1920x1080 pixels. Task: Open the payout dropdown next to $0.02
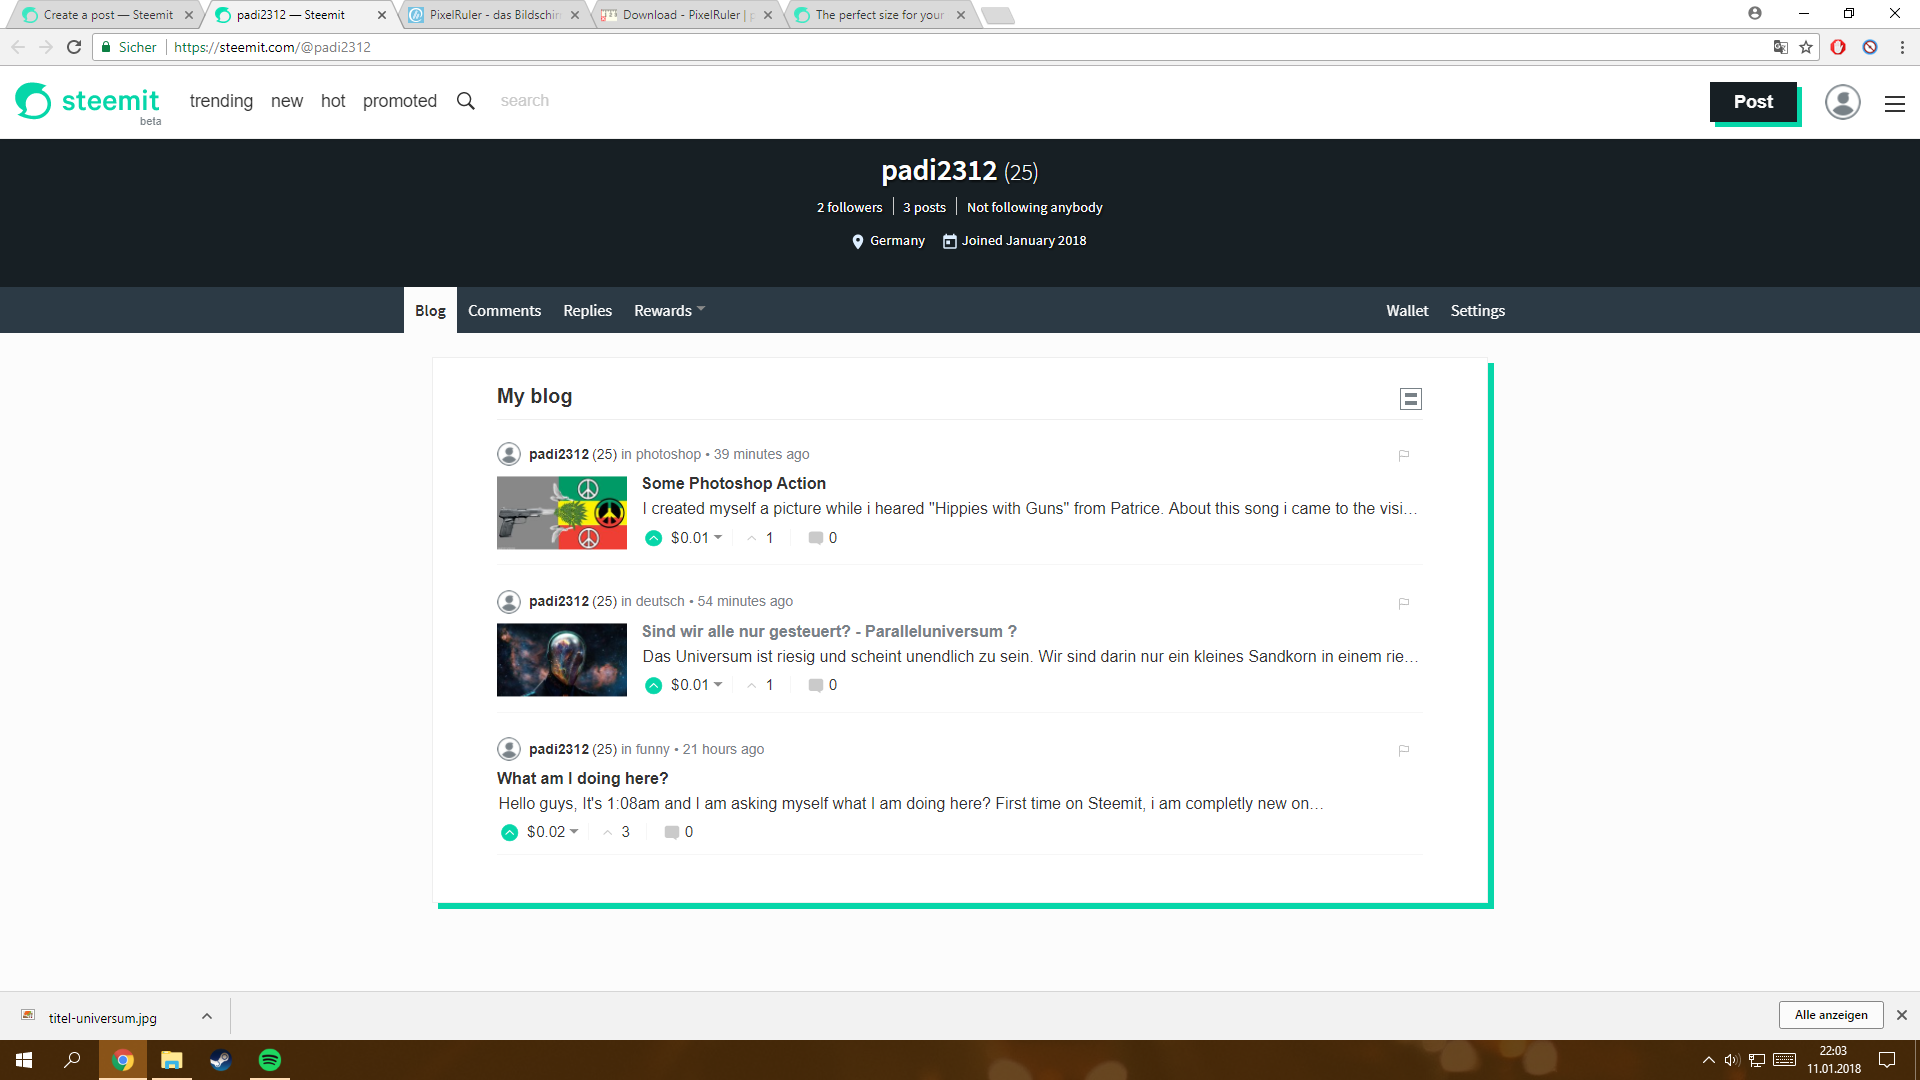[x=572, y=831]
